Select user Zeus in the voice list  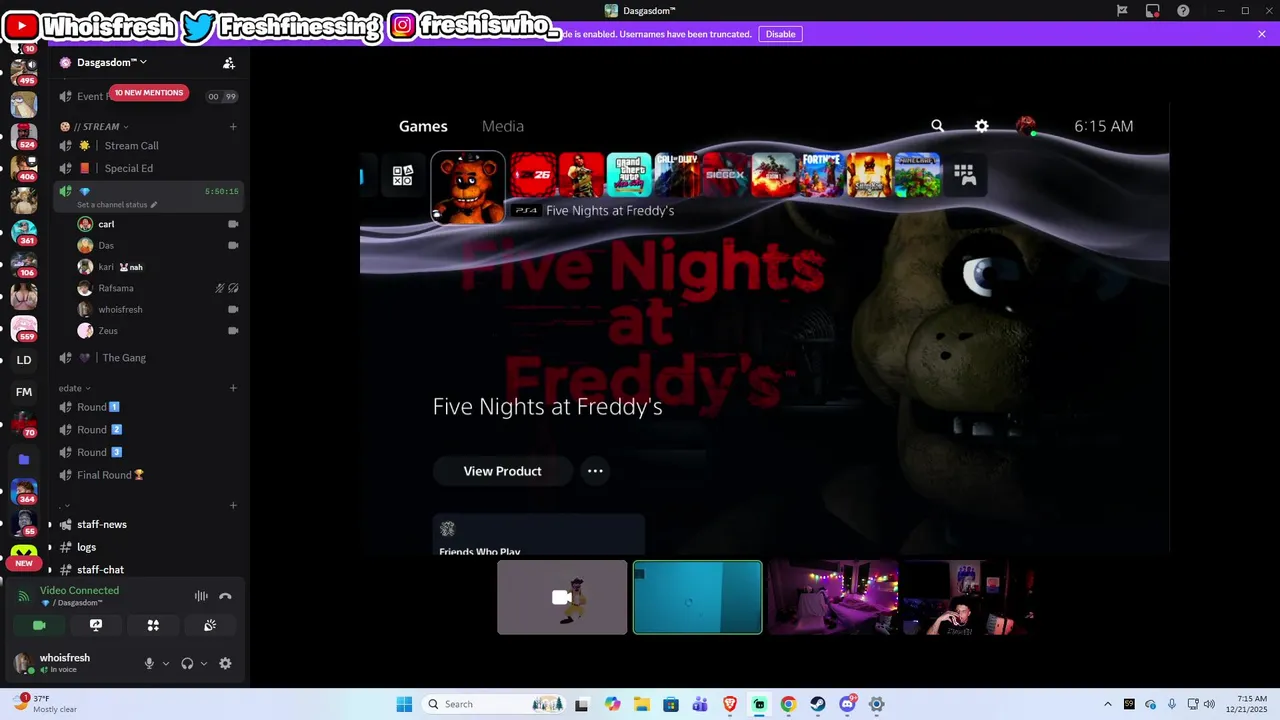[108, 331]
